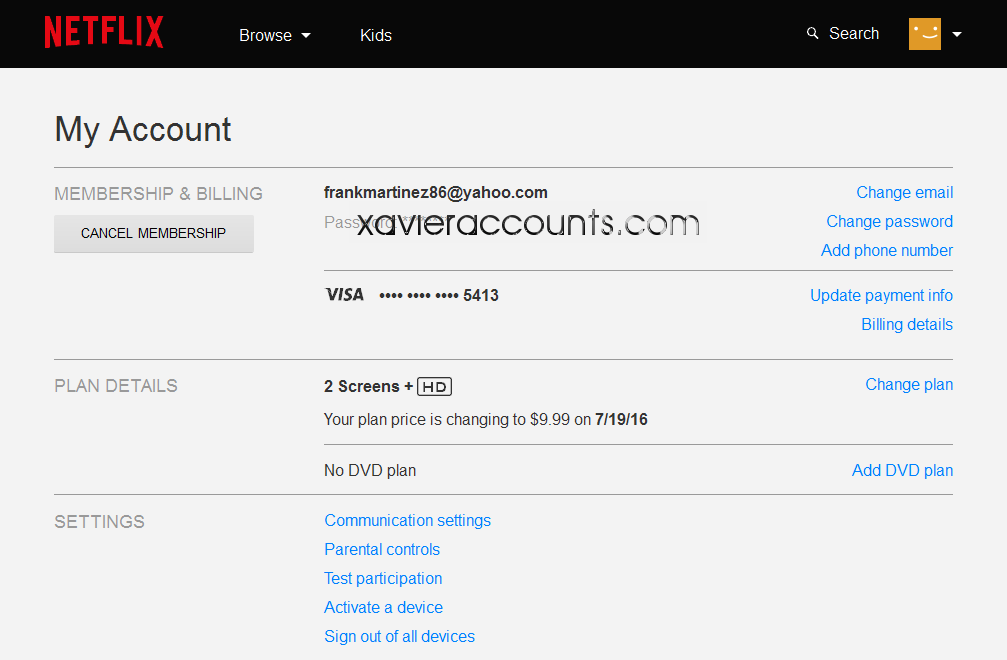The image size is (1007, 660).
Task: Click the Netflix logo
Action: 104,32
